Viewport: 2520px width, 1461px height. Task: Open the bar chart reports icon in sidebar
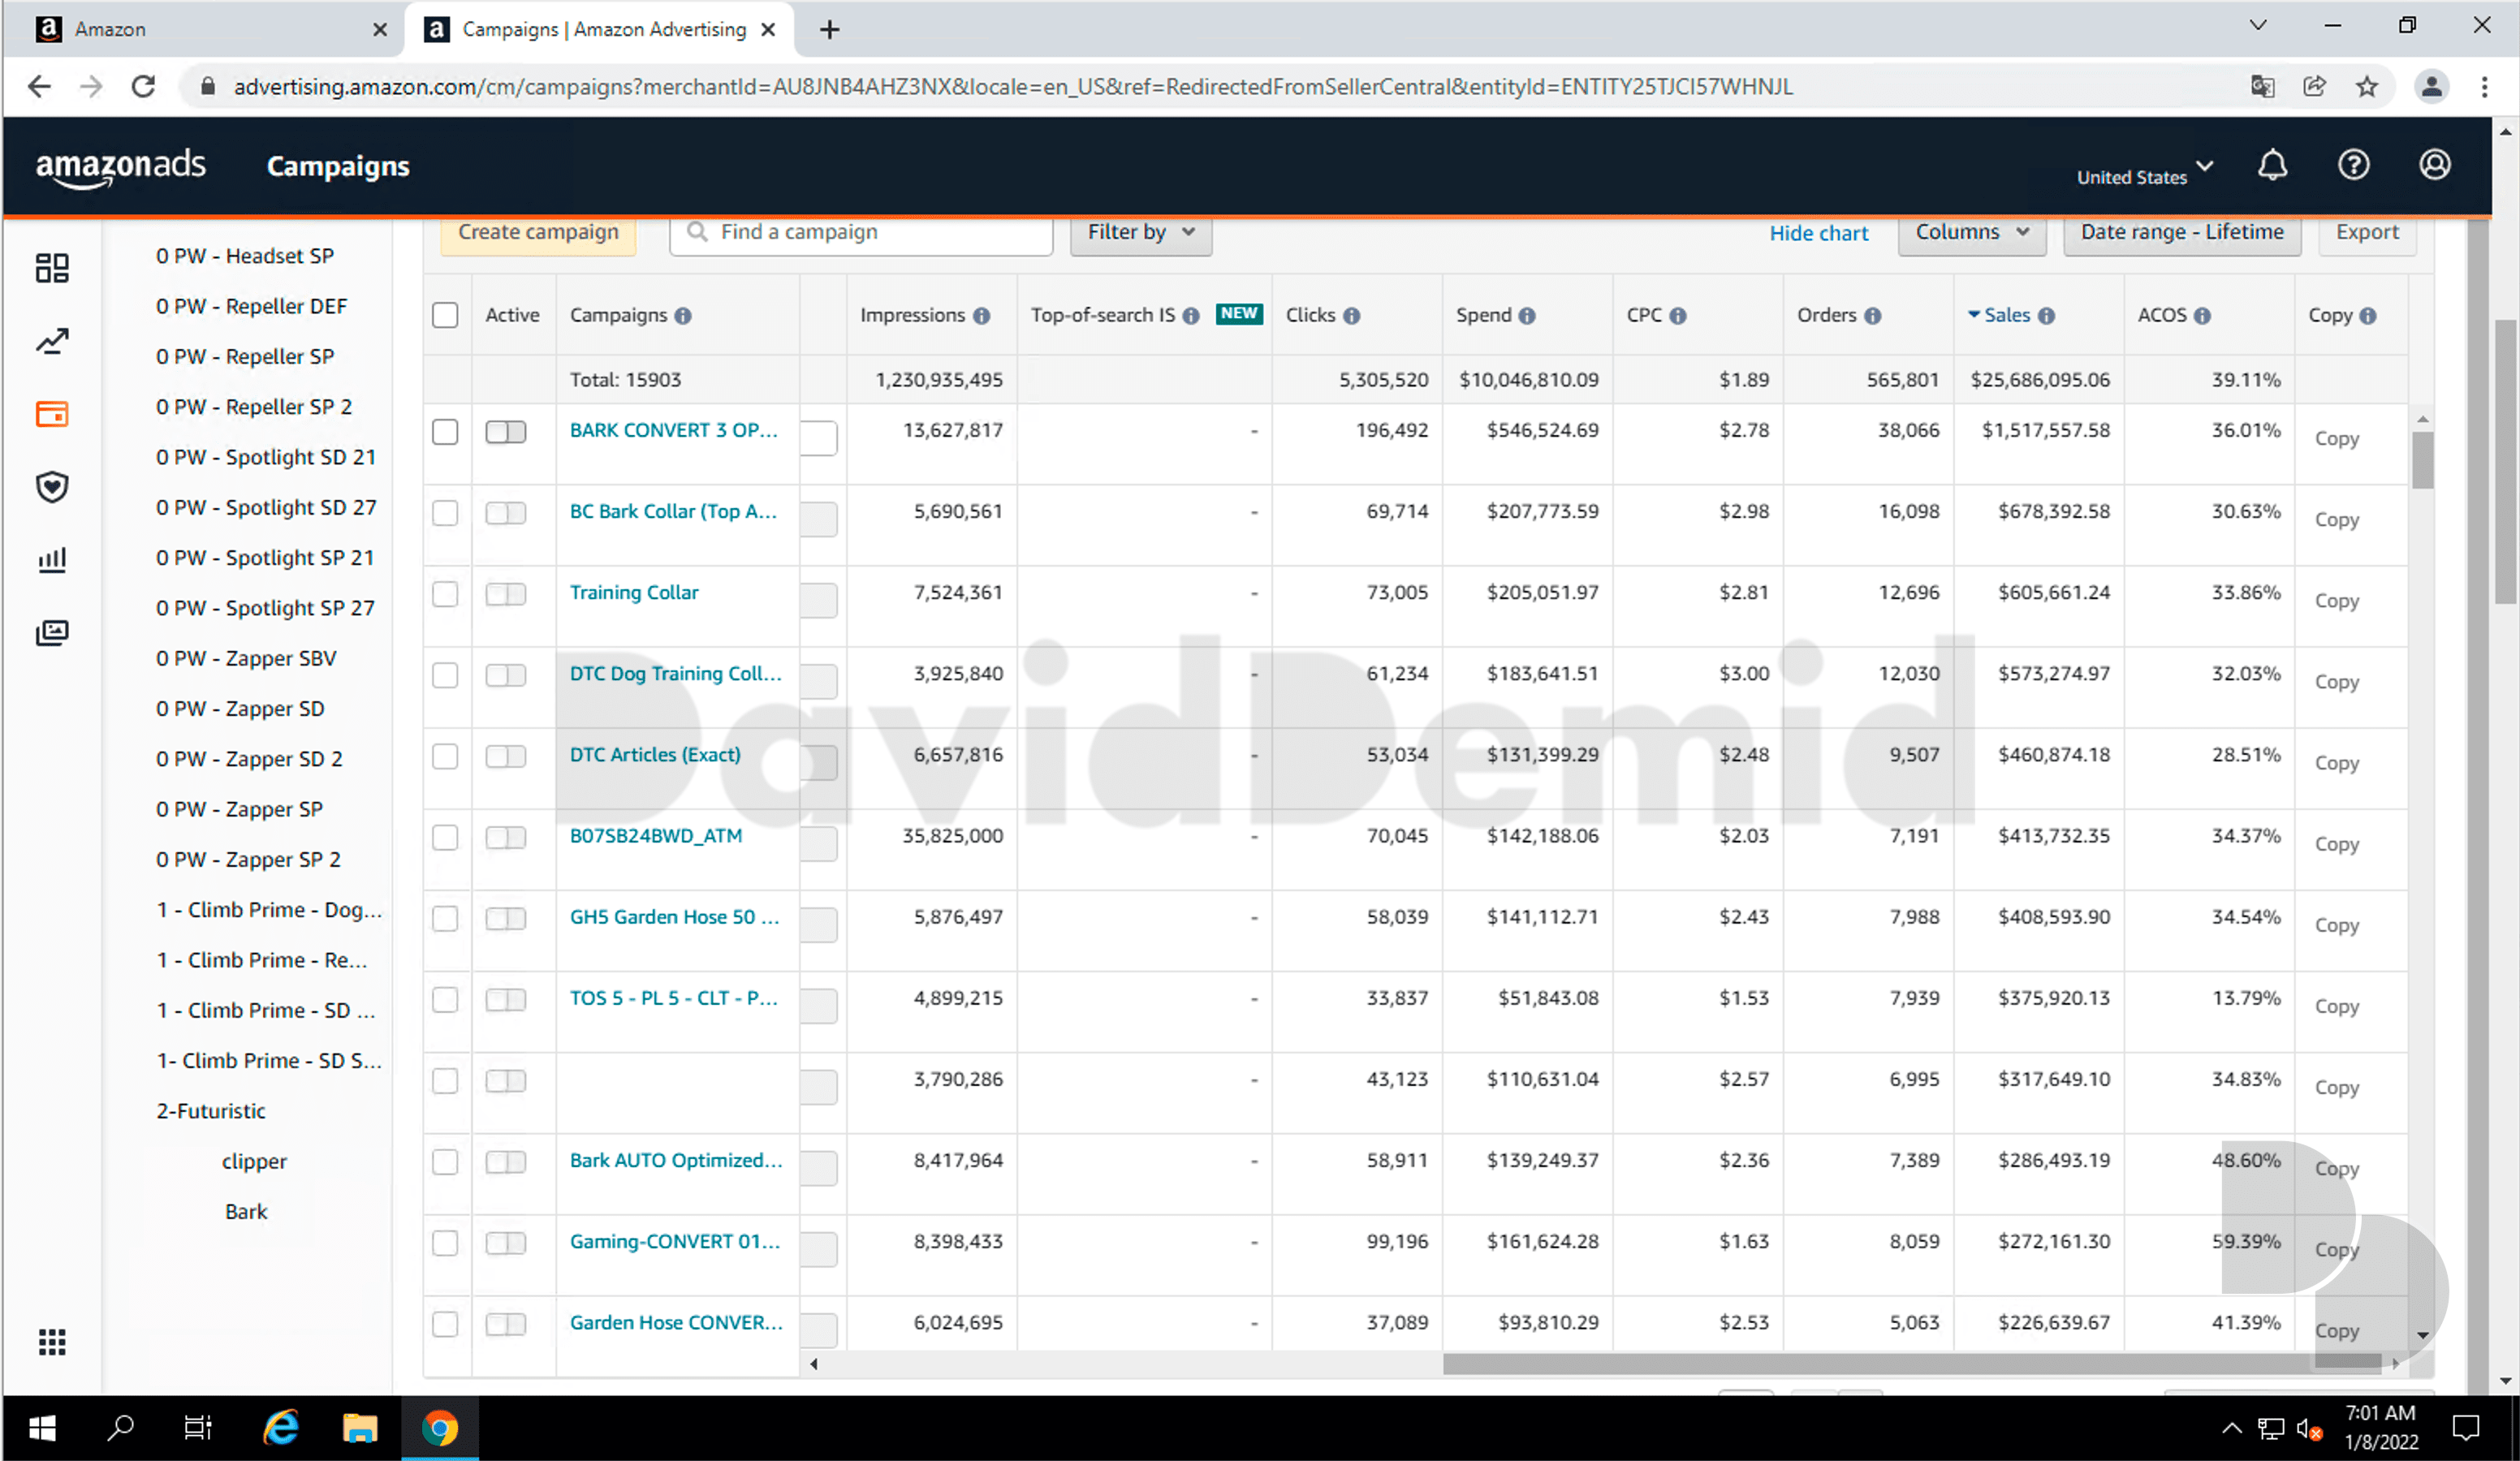(52, 560)
